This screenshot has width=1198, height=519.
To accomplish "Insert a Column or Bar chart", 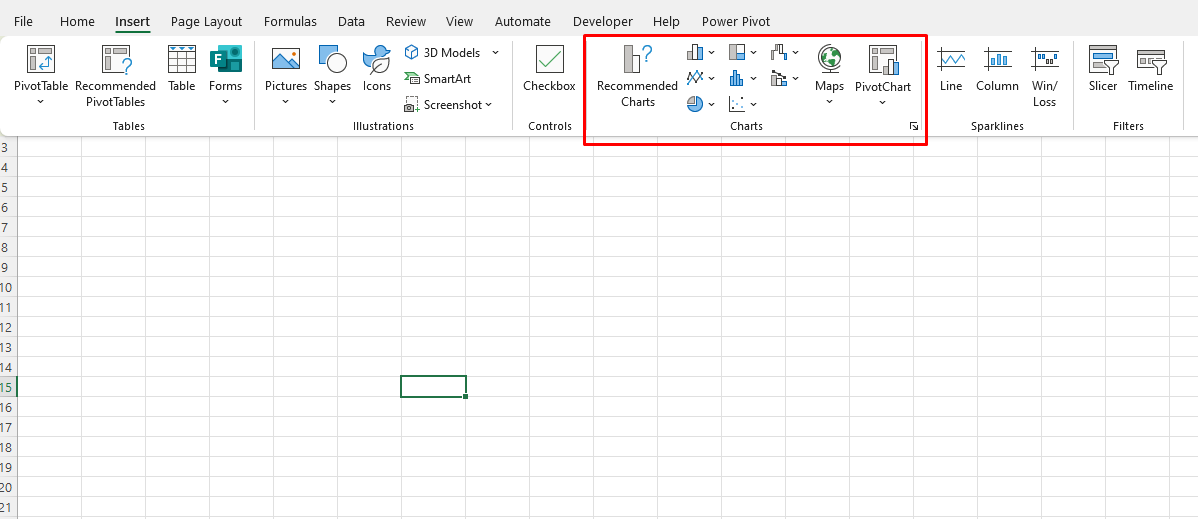I will pyautogui.click(x=695, y=52).
